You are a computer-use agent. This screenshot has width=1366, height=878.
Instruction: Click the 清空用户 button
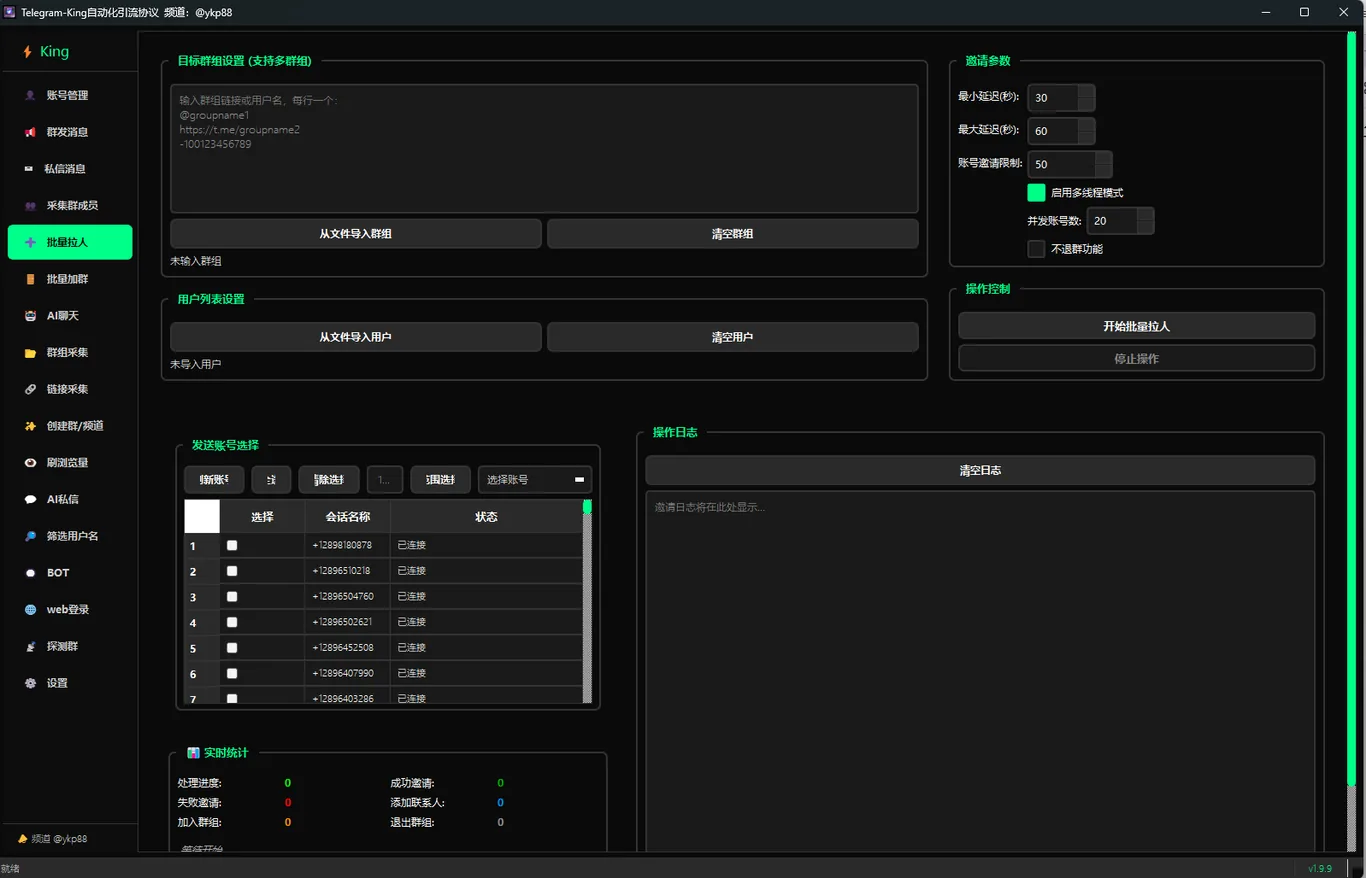click(x=733, y=337)
